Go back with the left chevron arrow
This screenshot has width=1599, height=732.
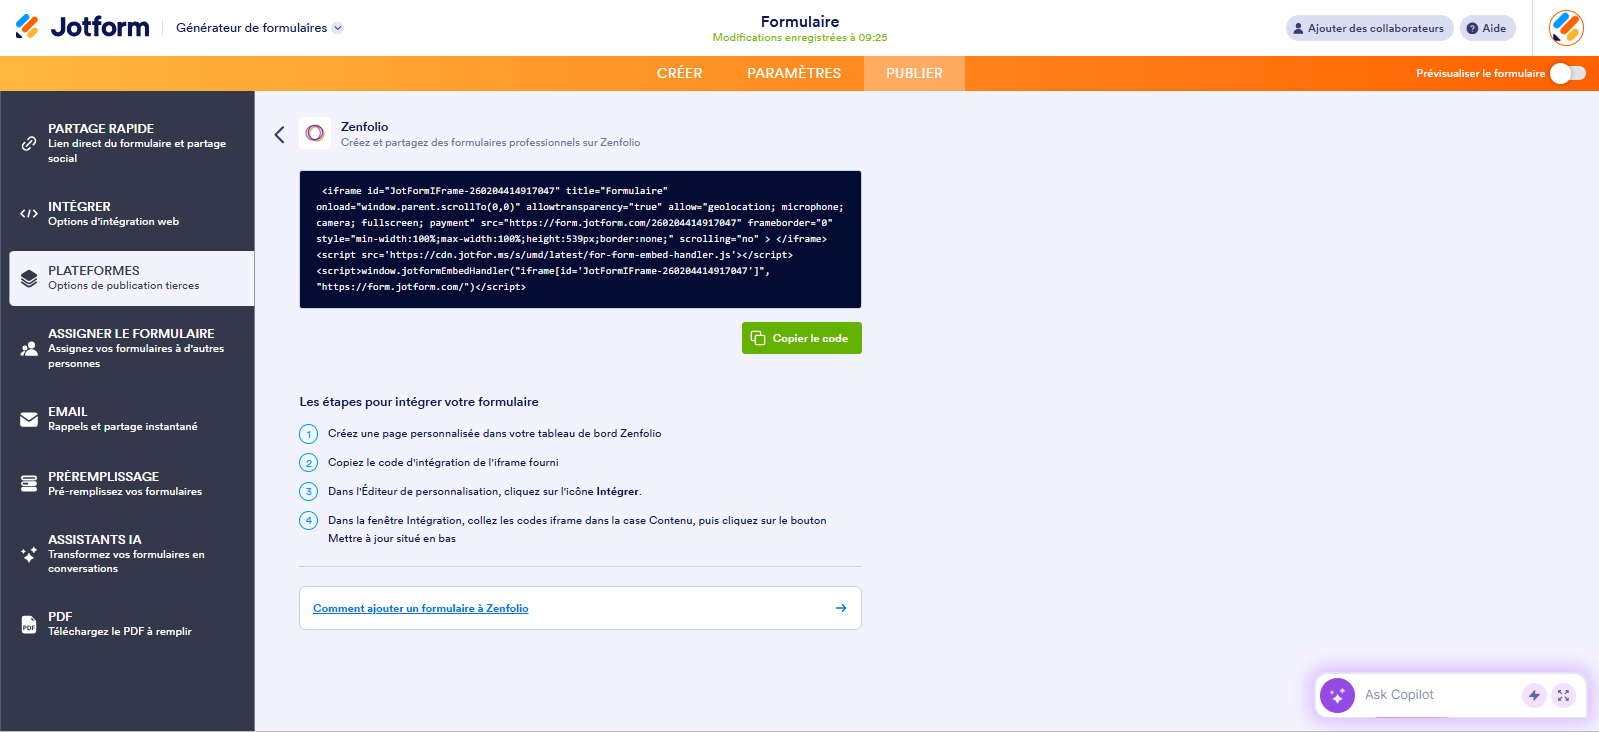[280, 135]
